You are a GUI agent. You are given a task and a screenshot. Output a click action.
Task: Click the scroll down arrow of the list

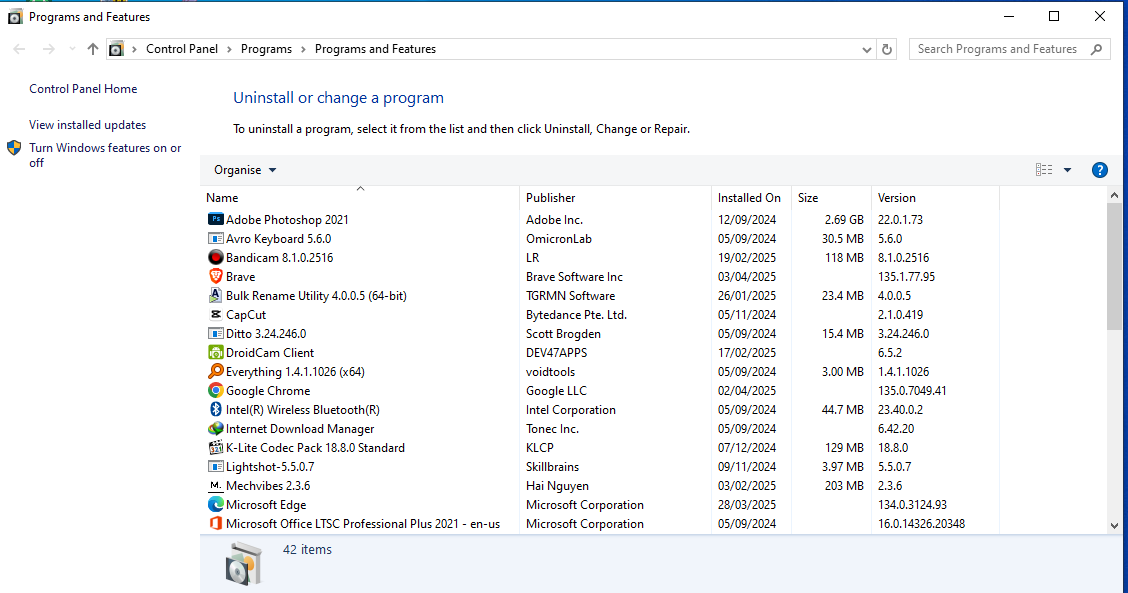point(1114,525)
